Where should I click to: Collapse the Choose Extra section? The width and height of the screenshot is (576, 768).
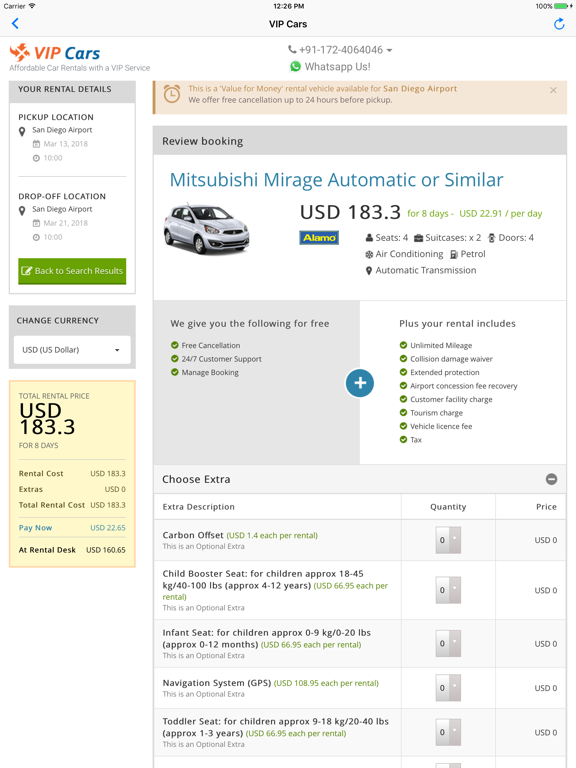pyautogui.click(x=552, y=480)
